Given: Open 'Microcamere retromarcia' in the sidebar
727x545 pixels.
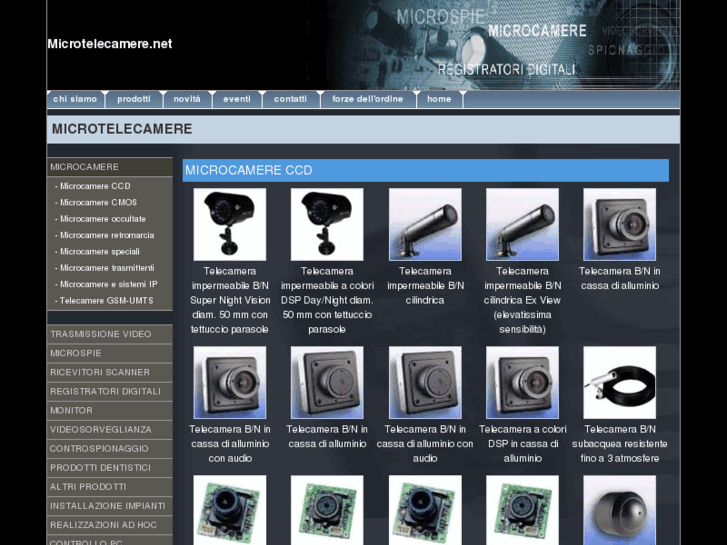Looking at the screenshot, I should [105, 235].
